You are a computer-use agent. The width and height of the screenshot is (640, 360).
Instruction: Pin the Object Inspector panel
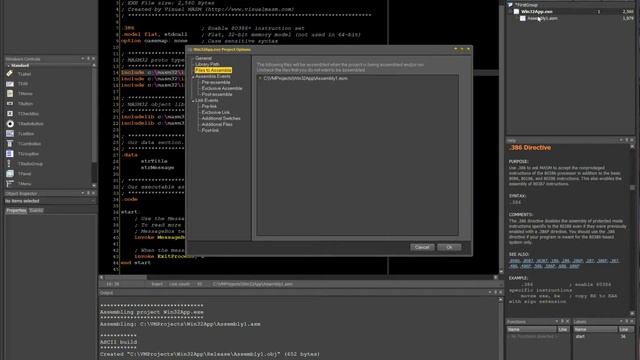pos(88,193)
